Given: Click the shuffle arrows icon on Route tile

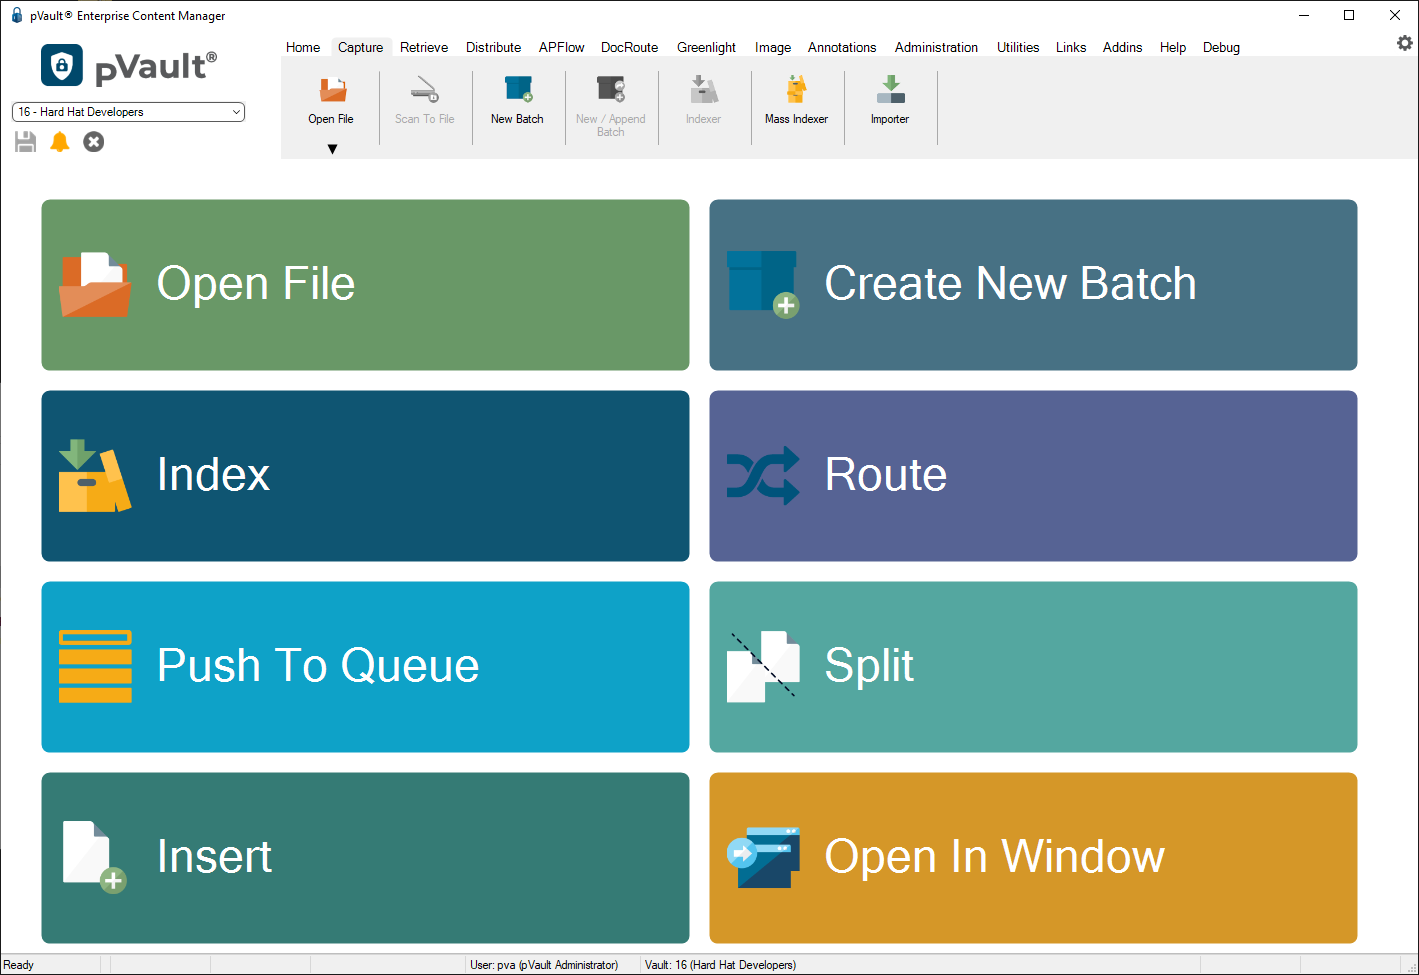Looking at the screenshot, I should [763, 475].
